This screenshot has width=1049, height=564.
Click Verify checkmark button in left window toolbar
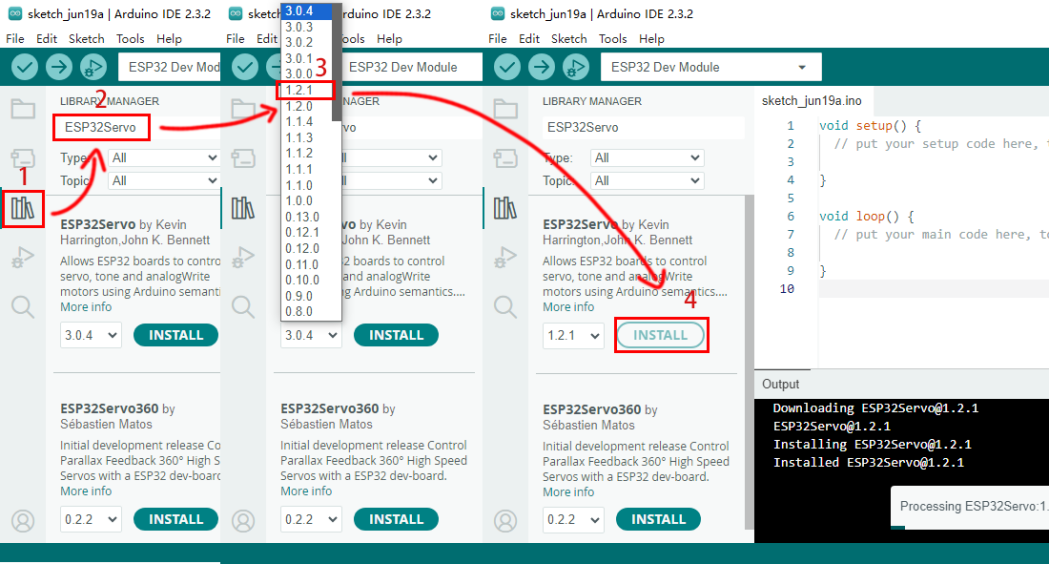point(25,67)
